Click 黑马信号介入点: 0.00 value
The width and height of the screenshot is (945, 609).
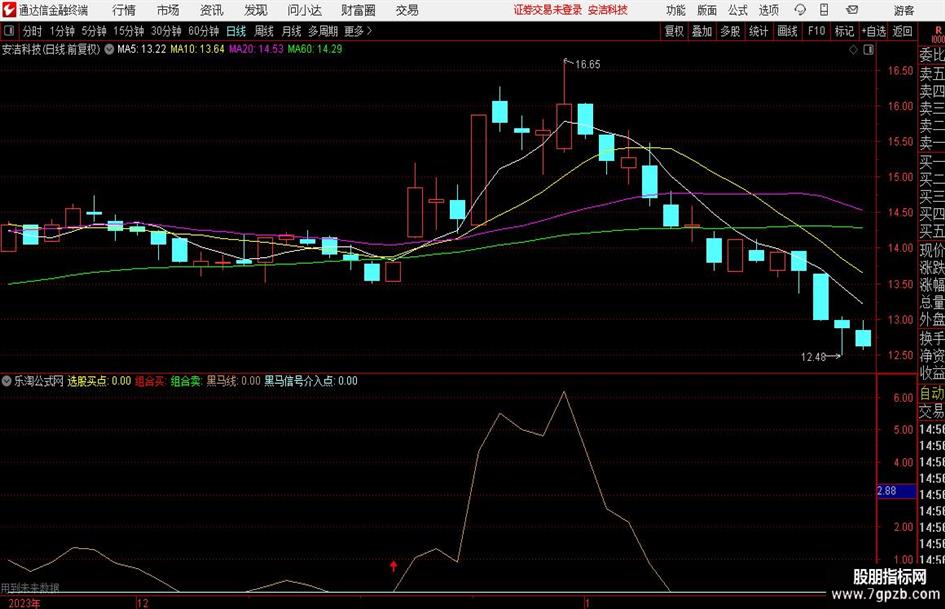311,381
